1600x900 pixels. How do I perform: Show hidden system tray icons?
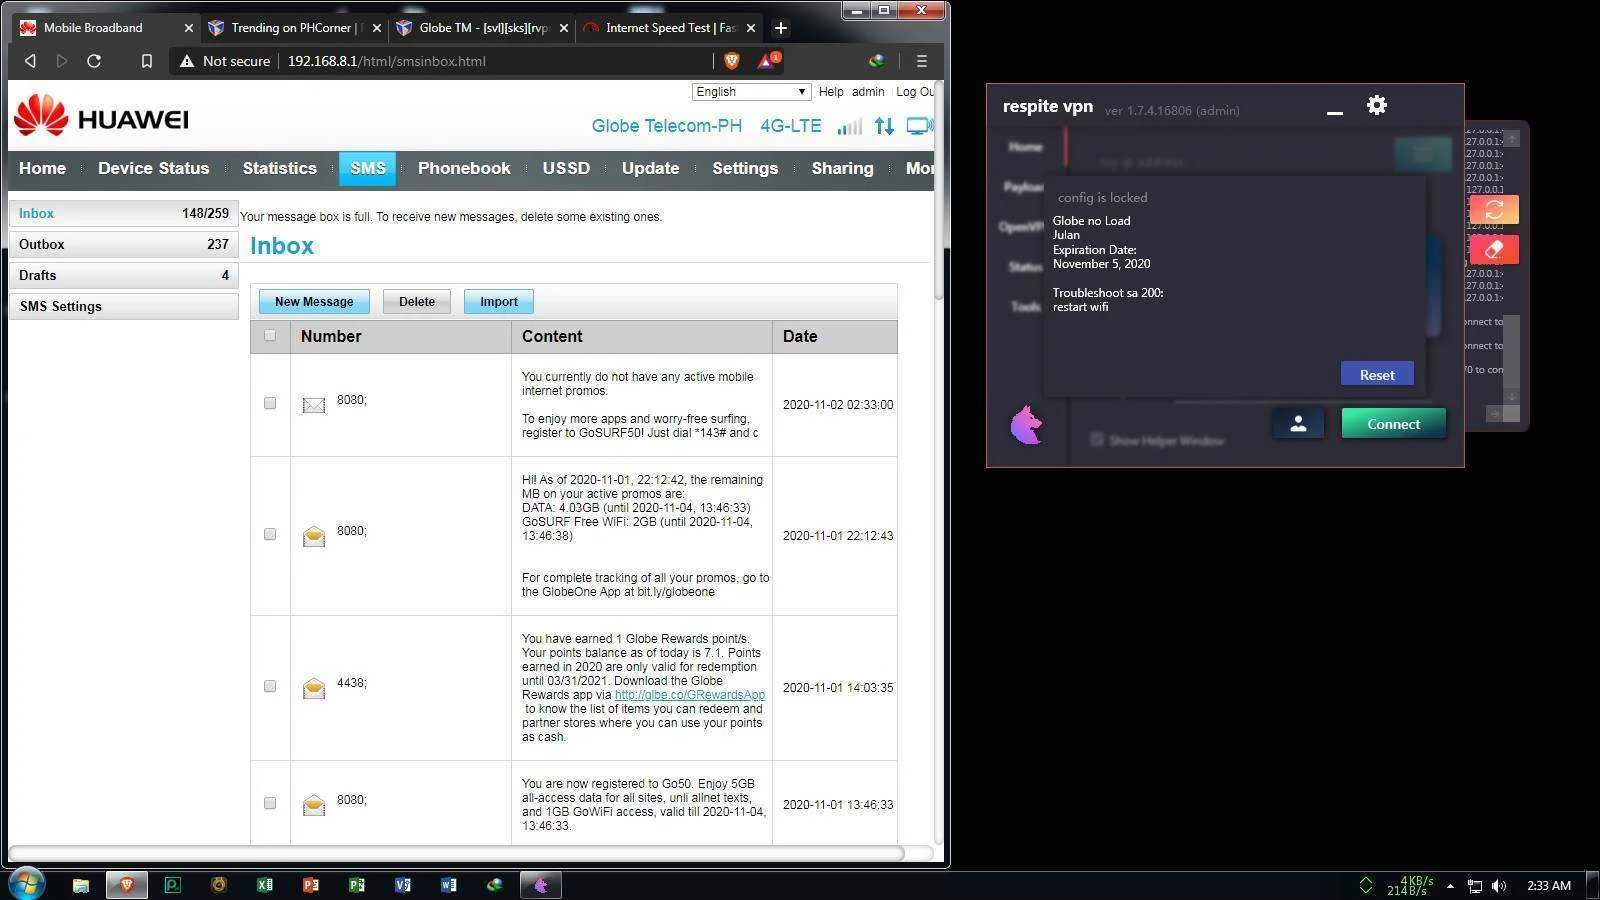click(x=1450, y=886)
